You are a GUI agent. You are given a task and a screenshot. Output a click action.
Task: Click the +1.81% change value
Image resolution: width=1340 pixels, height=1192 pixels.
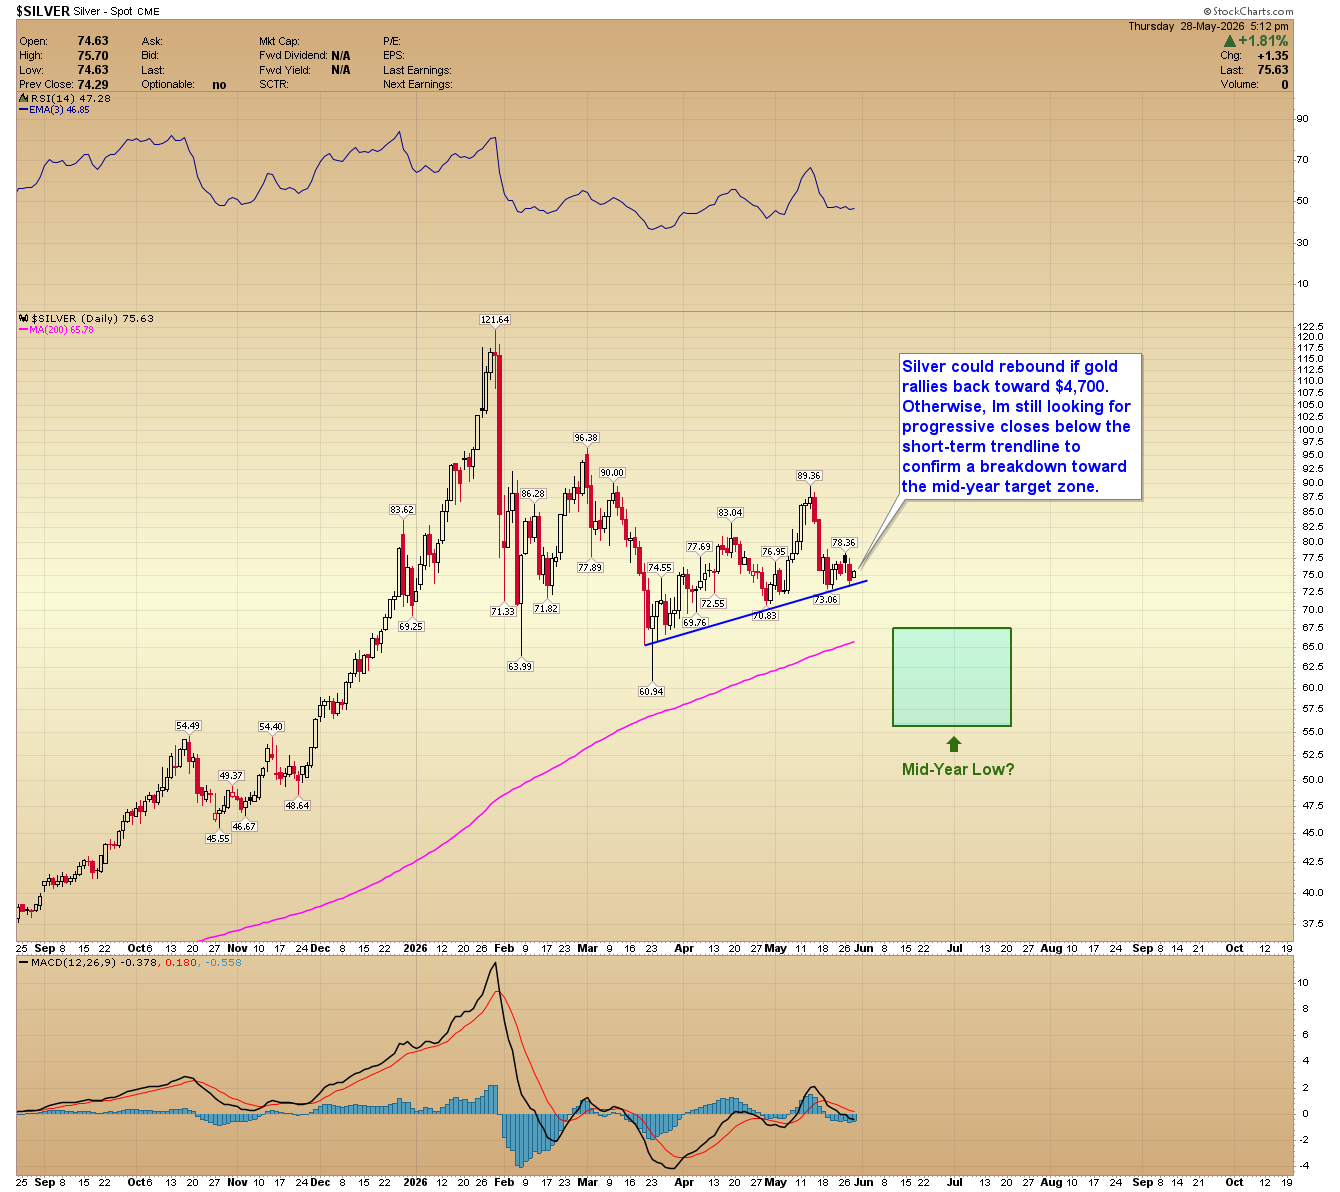point(1264,41)
